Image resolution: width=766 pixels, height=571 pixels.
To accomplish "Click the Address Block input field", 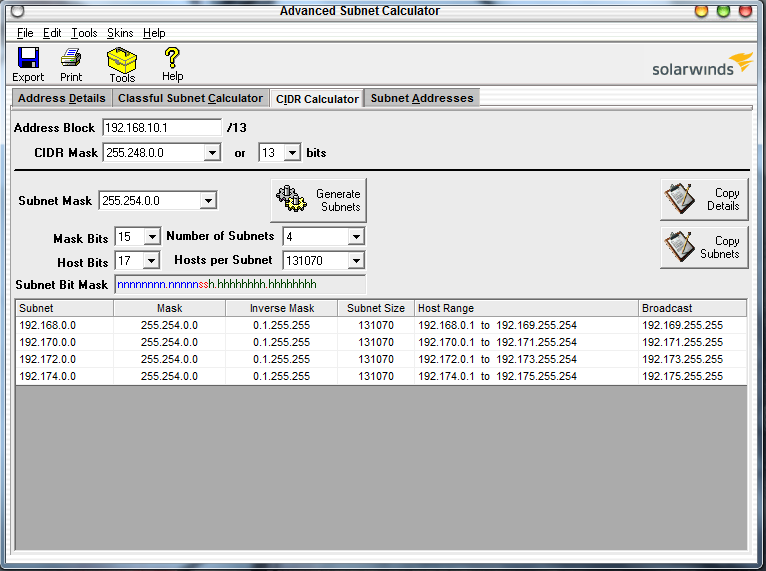I will (162, 128).
